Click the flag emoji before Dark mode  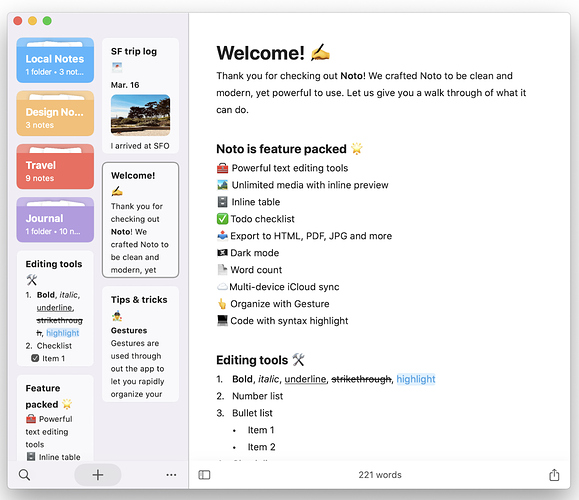click(222, 253)
